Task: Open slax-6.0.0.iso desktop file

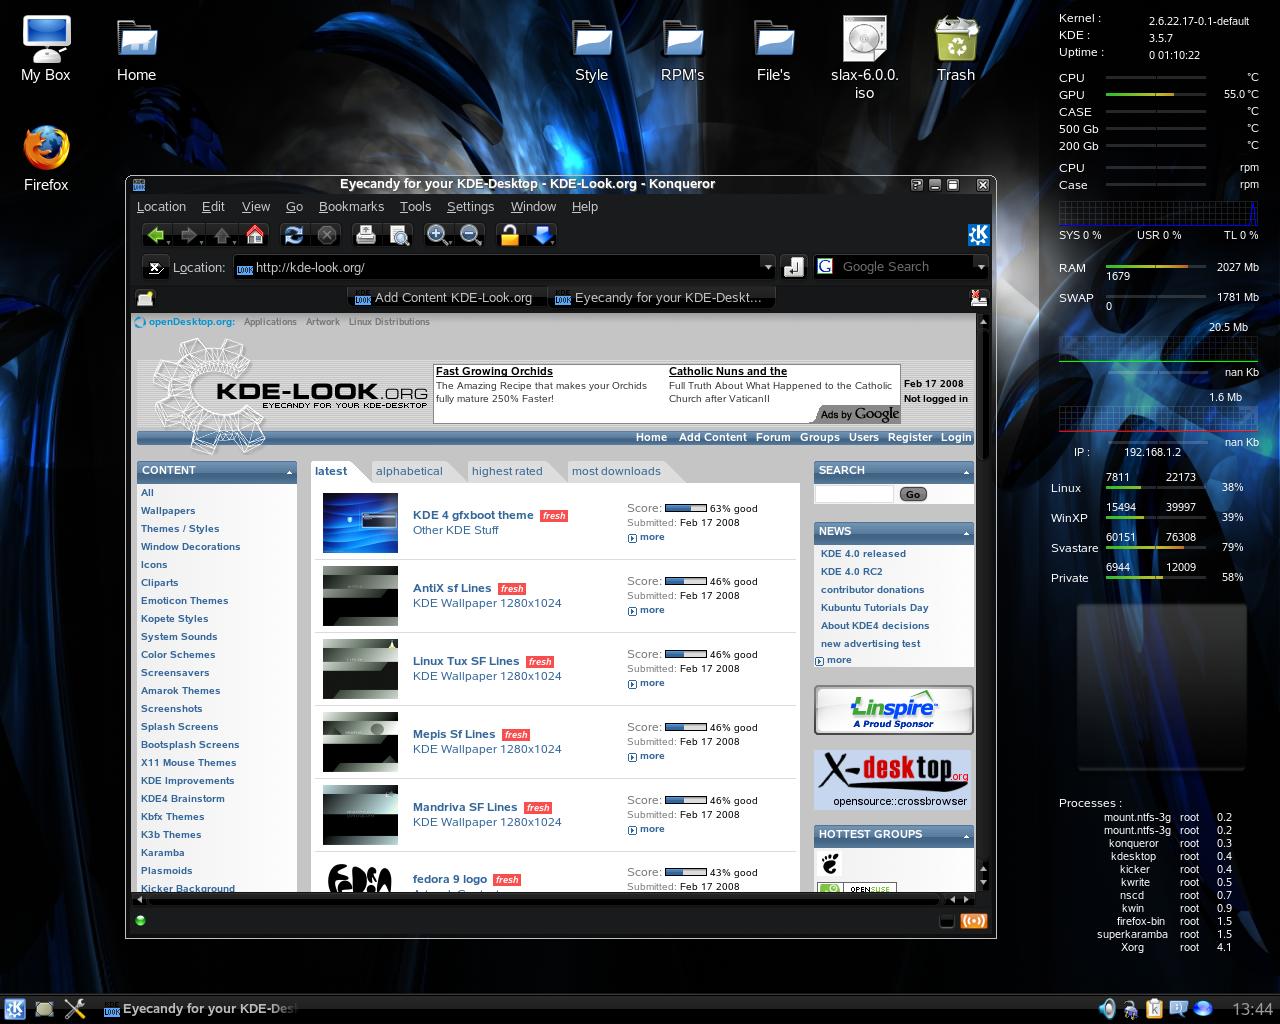Action: coord(865,57)
